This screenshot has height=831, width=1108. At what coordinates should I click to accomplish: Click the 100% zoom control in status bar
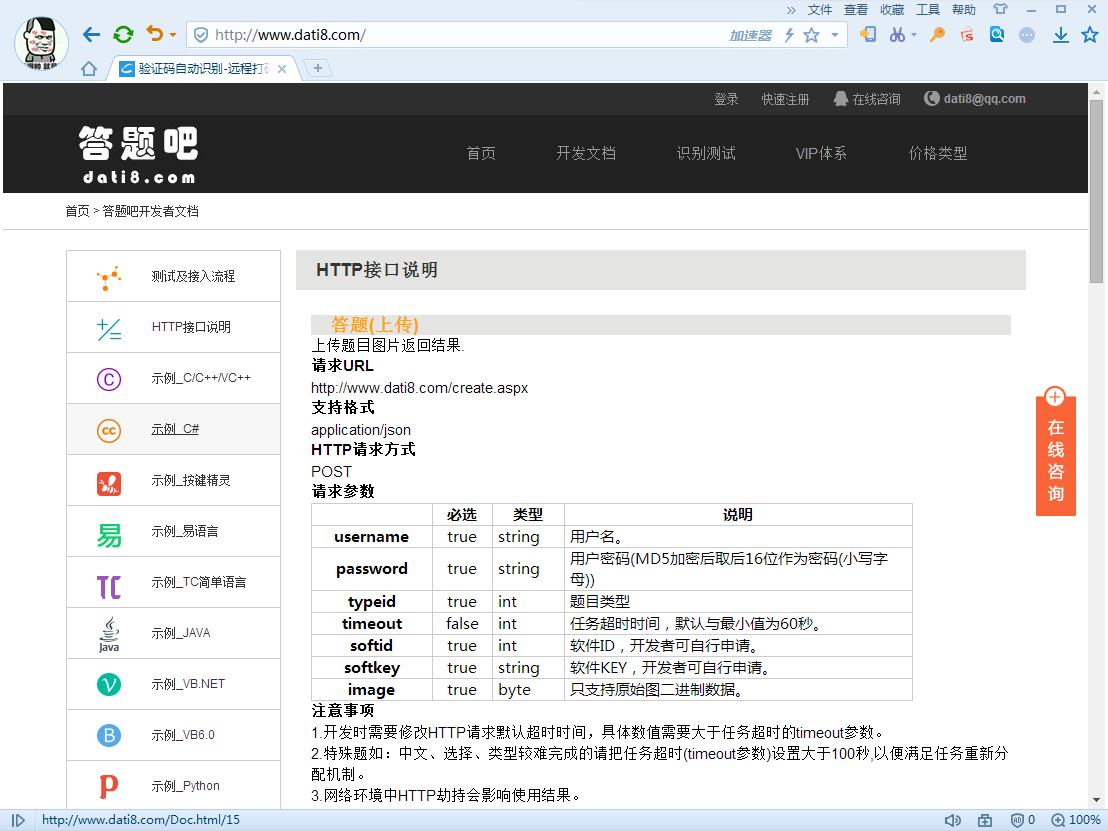[x=1075, y=820]
